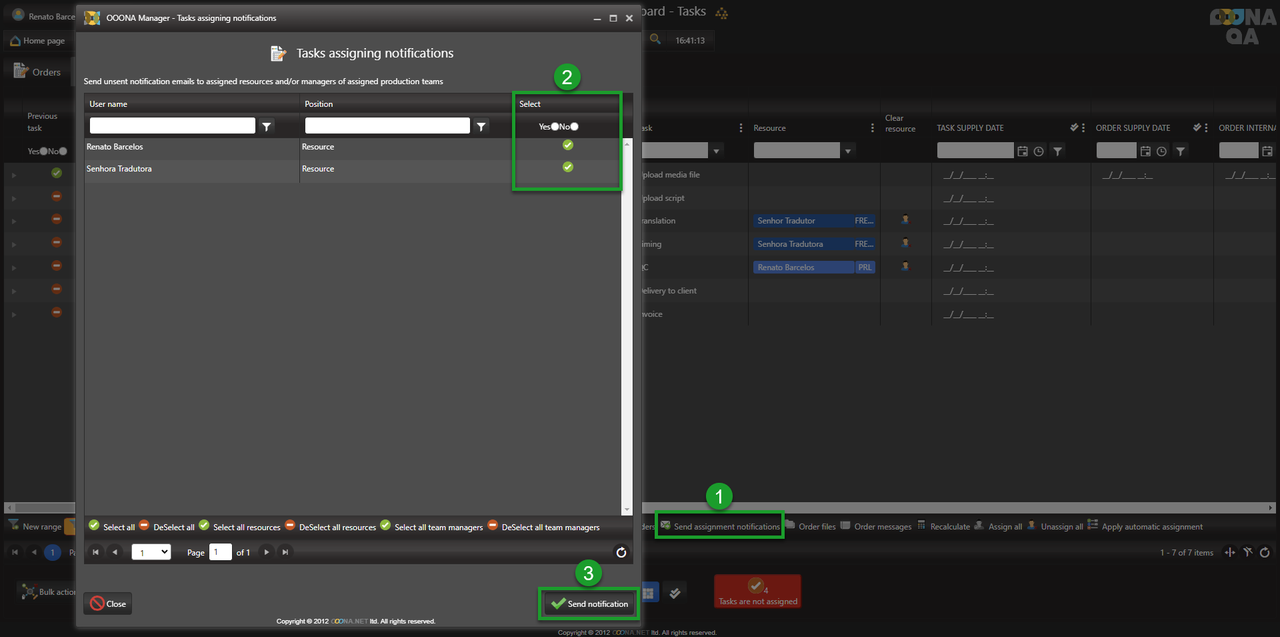Toggle the Select checkmark for Senhora Tradutora
Viewport: 1280px width, 637px height.
point(568,168)
